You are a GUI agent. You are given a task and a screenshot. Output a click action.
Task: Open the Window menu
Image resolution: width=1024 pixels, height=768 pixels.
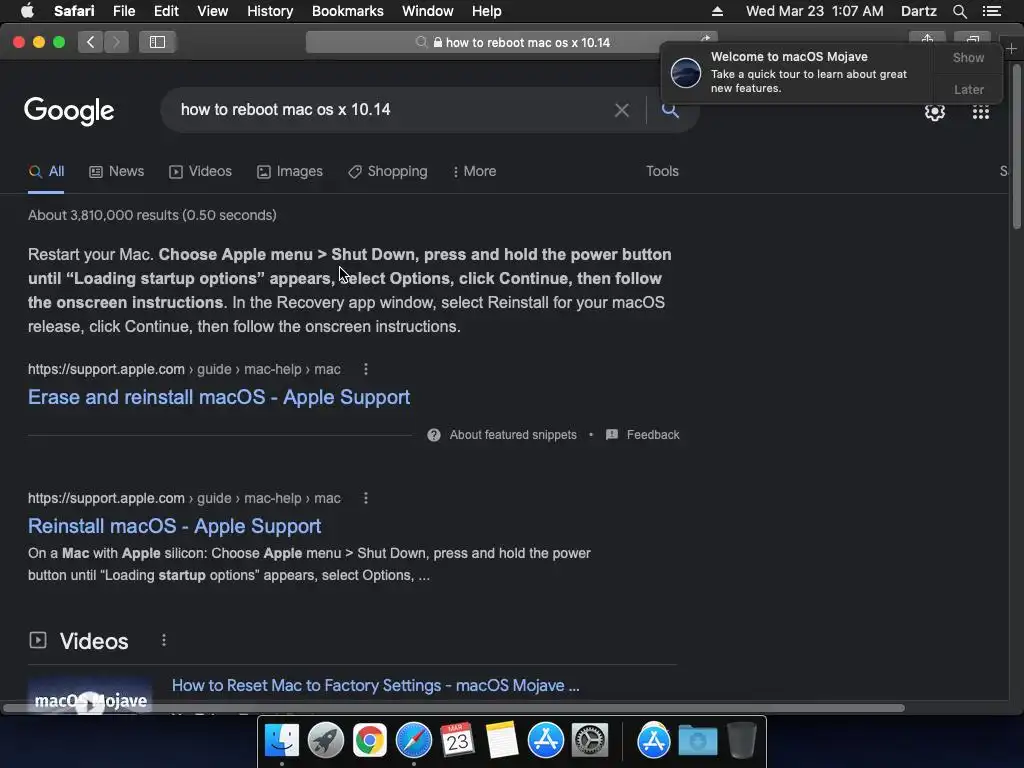point(427,11)
